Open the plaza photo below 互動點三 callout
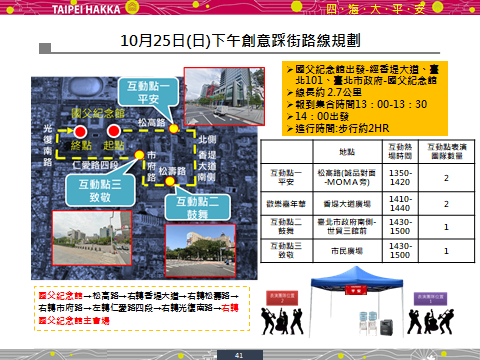 92,238
